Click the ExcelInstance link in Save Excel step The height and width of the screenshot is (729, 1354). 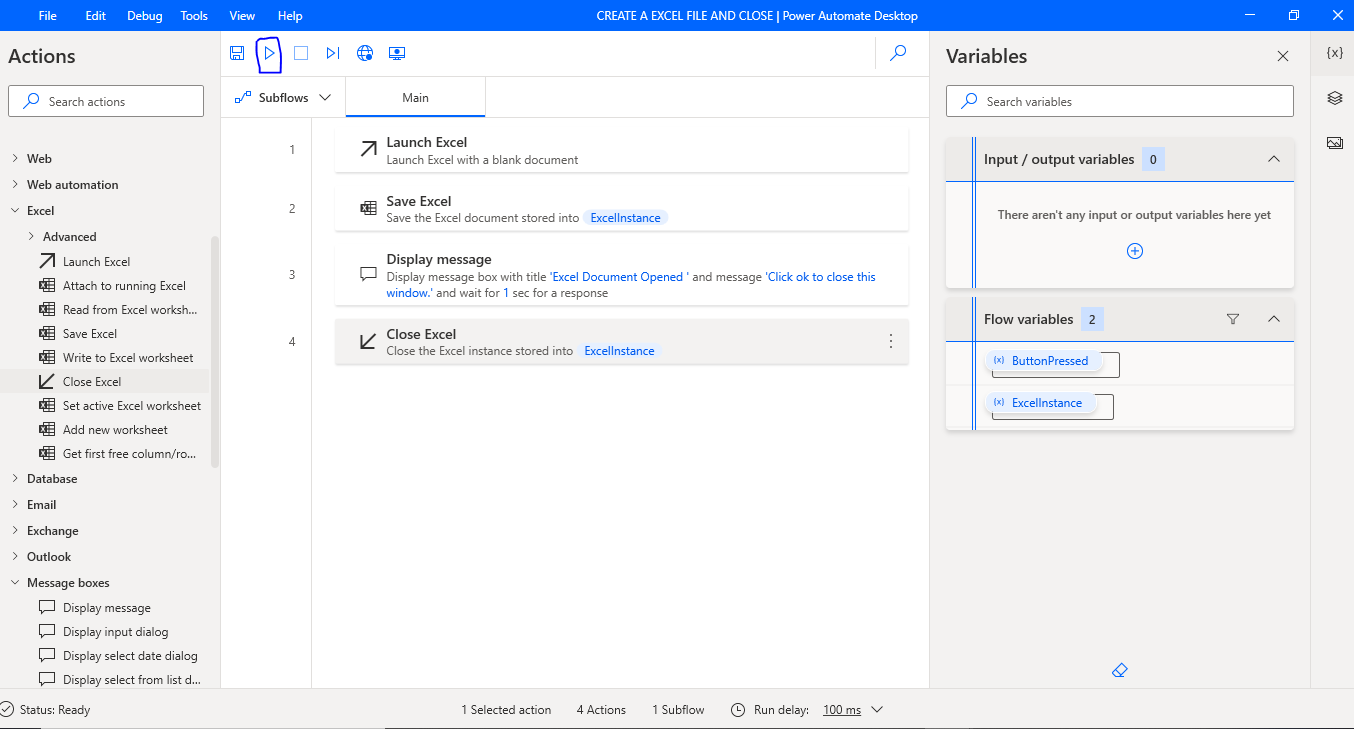625,218
